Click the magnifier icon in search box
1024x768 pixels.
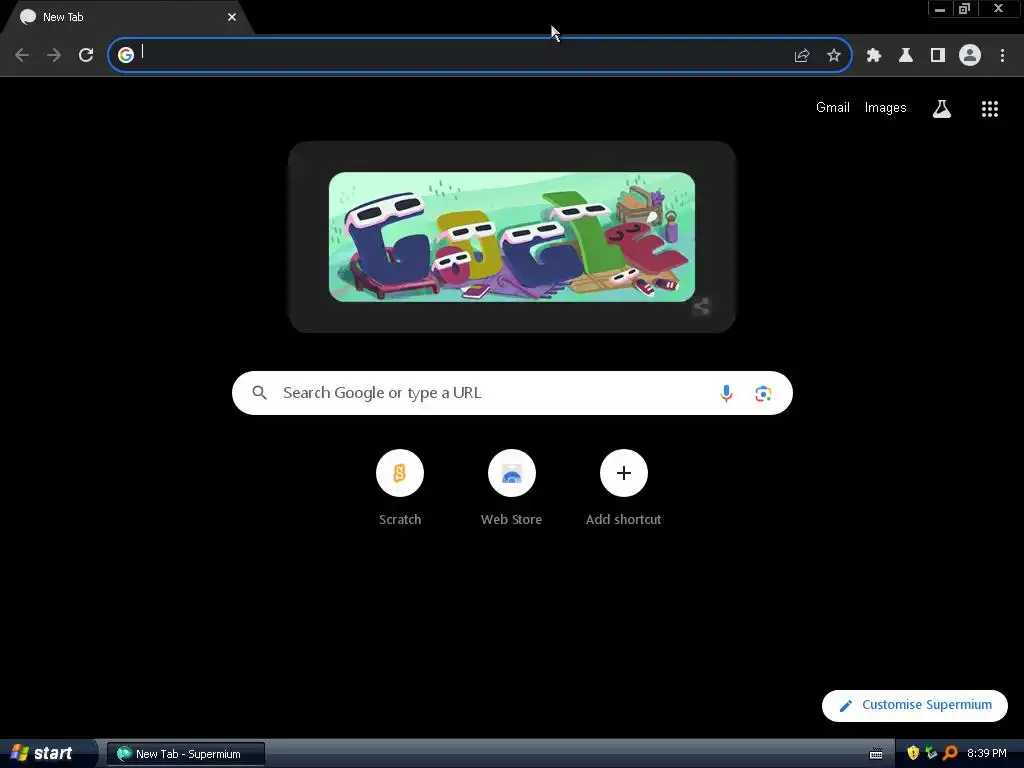[260, 392]
